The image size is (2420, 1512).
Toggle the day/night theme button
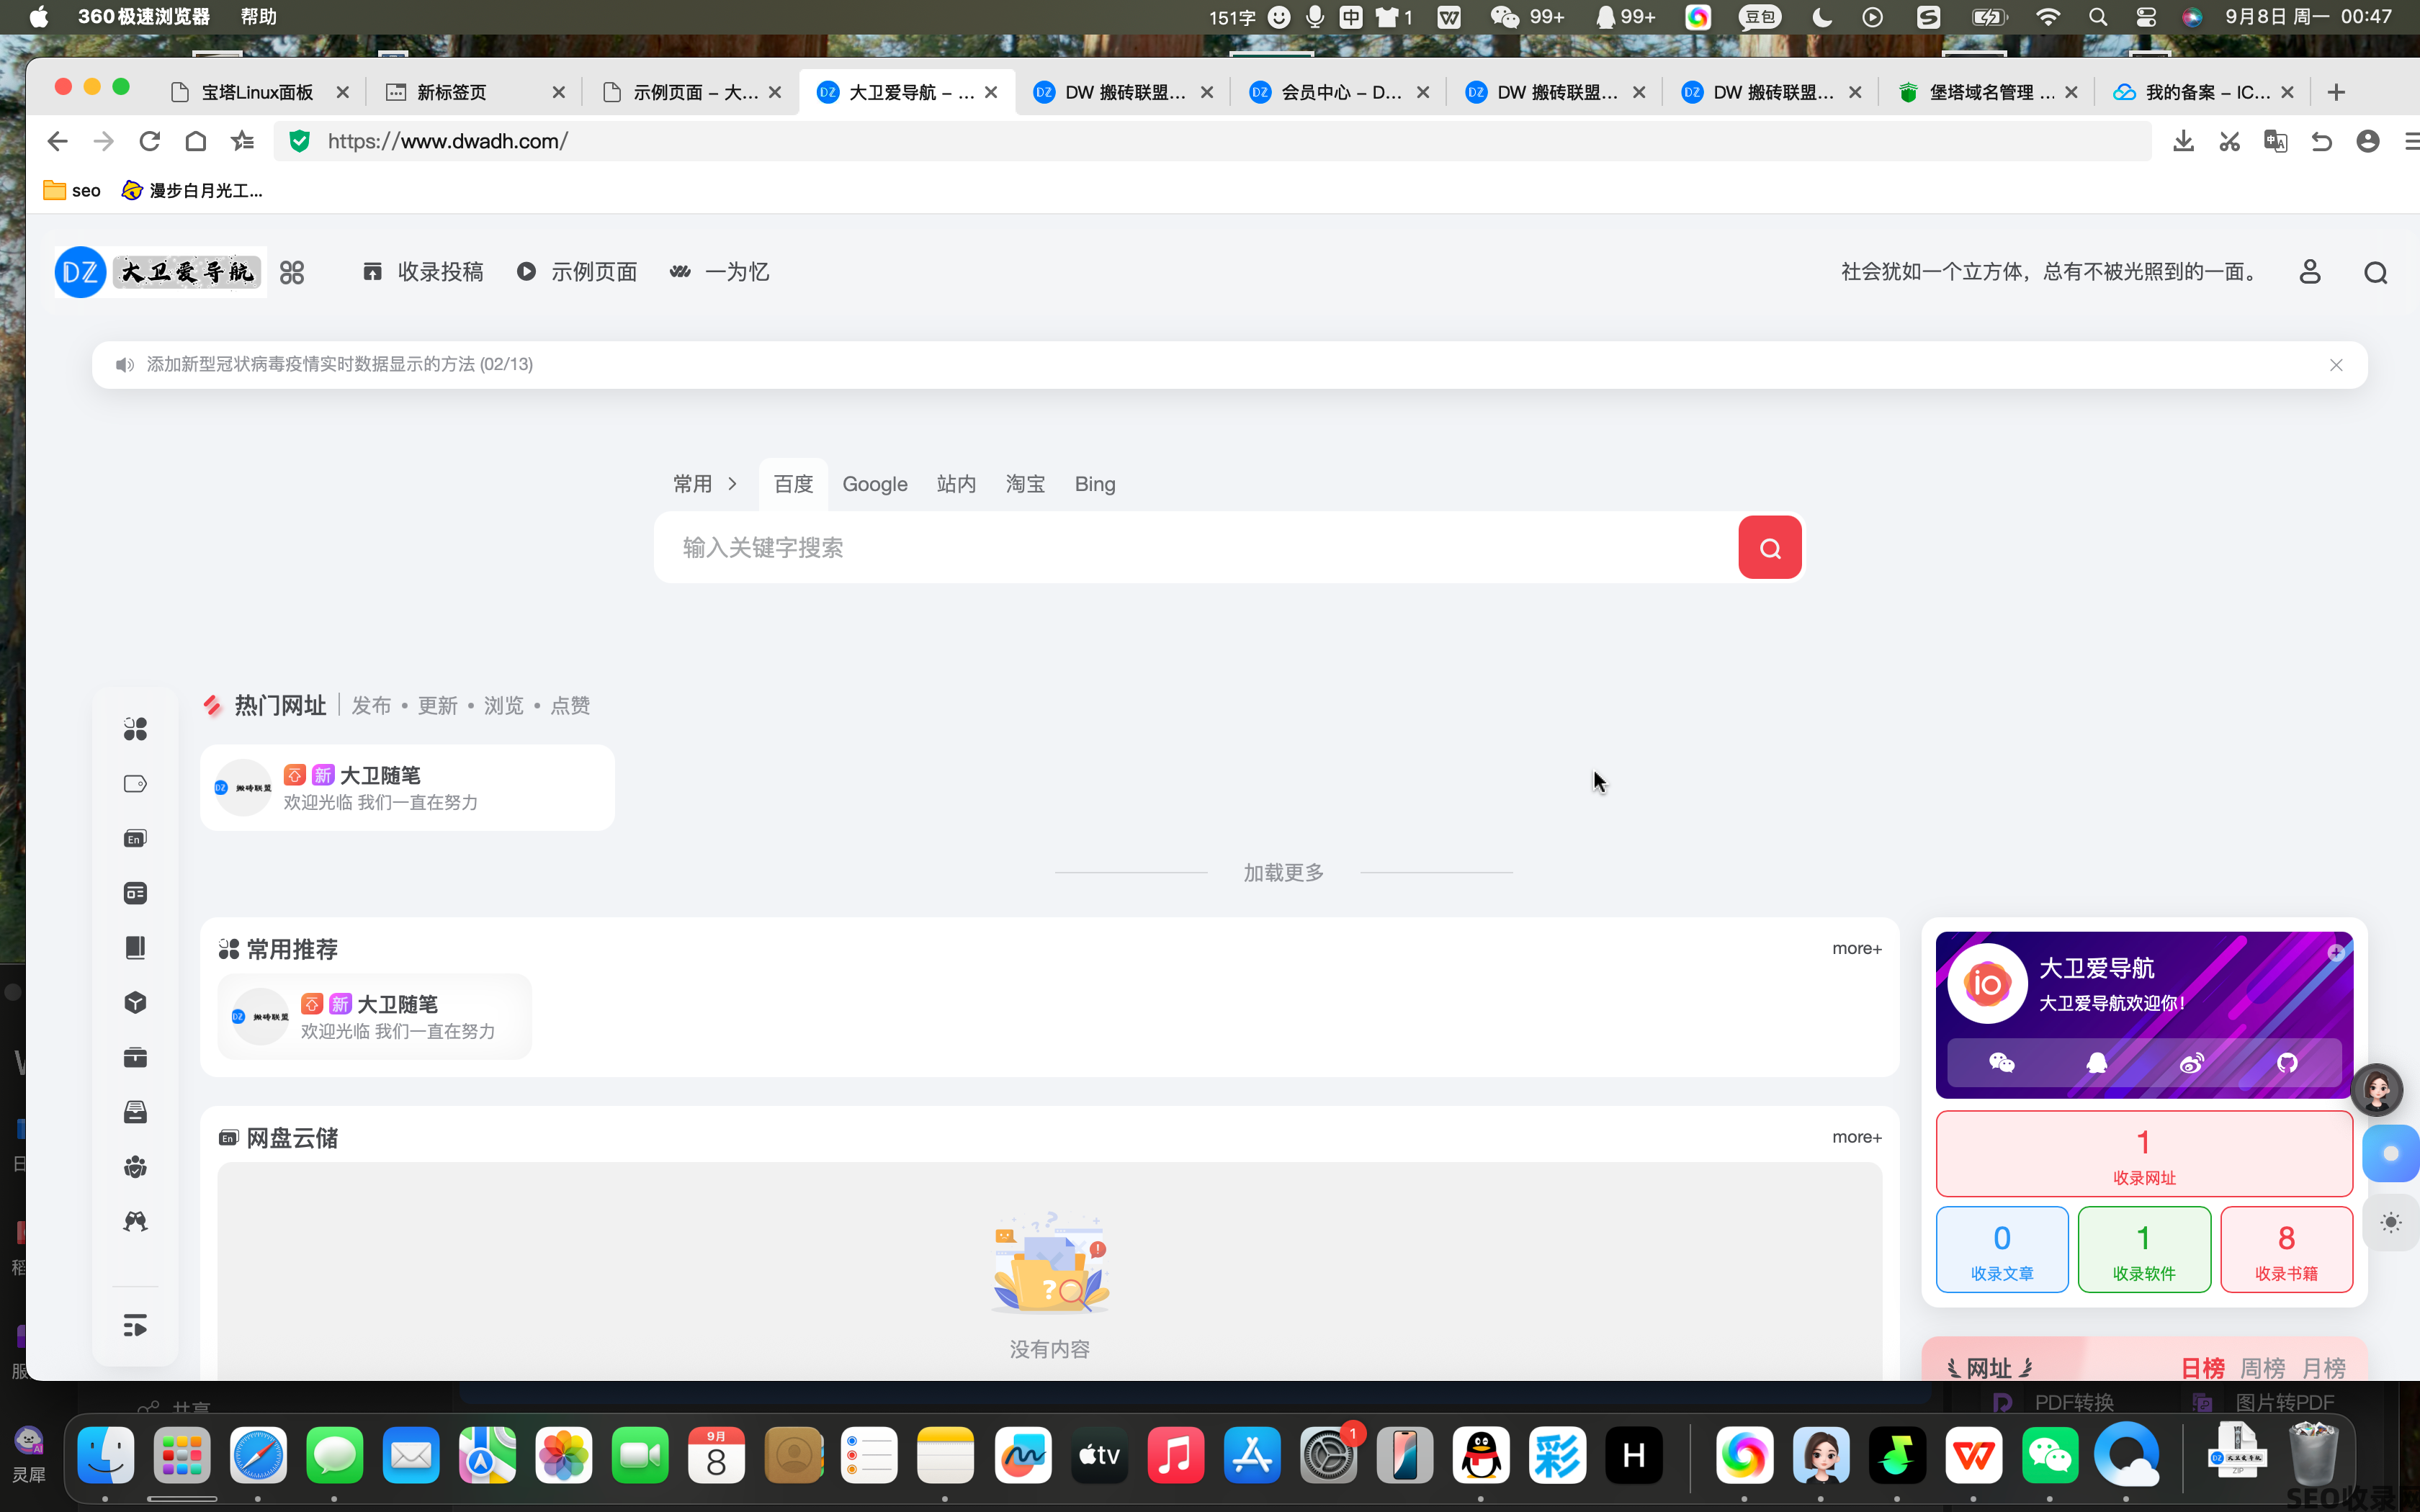(2391, 1222)
